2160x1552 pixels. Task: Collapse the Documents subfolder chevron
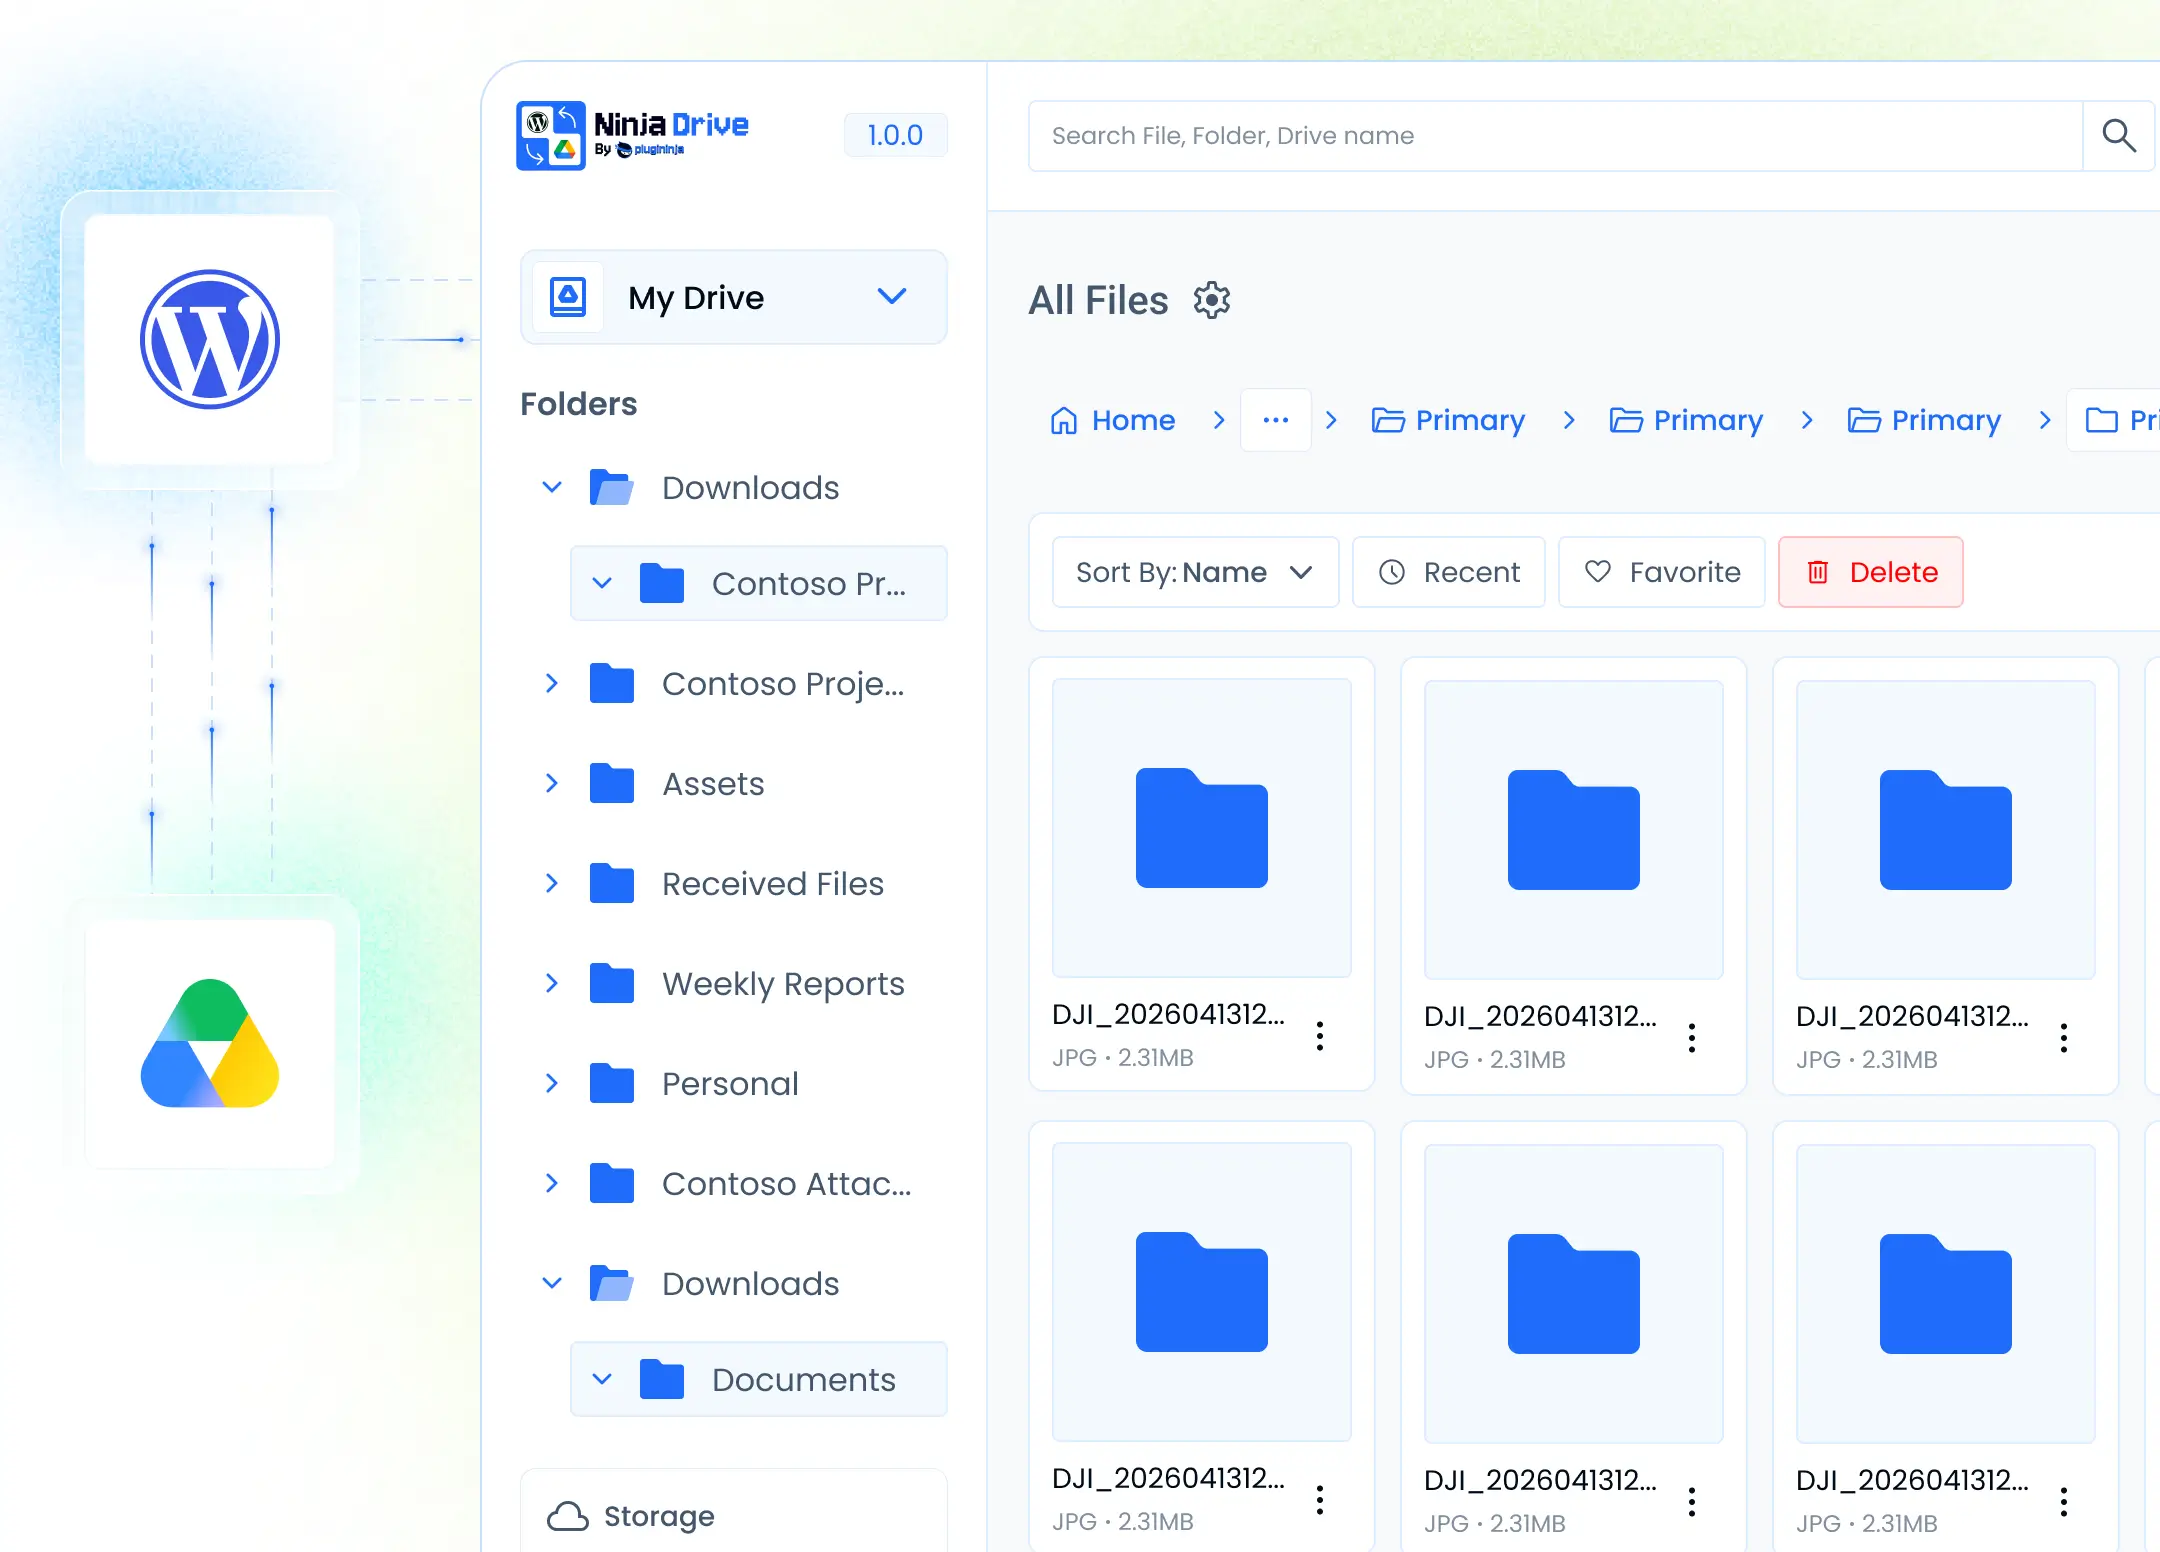[x=602, y=1379]
